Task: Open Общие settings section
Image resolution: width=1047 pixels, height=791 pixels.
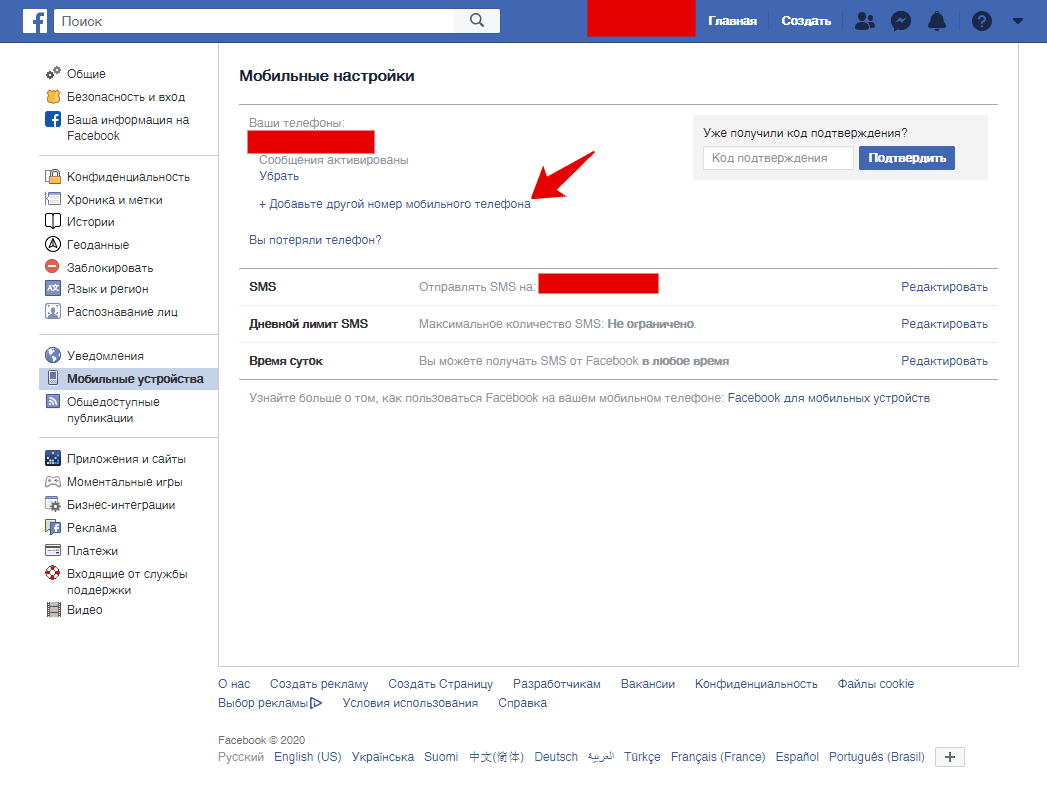Action: click(x=86, y=73)
